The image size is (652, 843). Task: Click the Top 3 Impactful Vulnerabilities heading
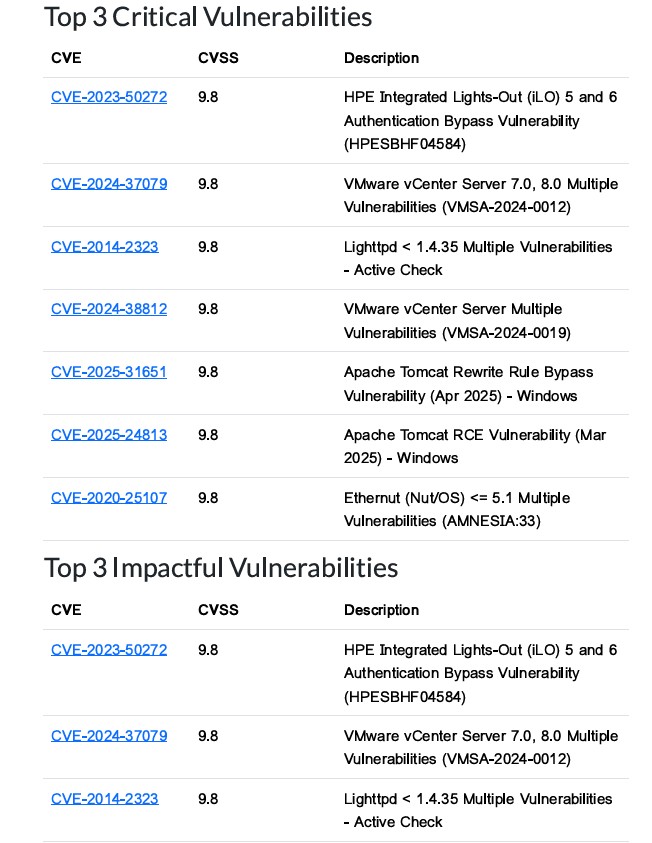tap(221, 568)
